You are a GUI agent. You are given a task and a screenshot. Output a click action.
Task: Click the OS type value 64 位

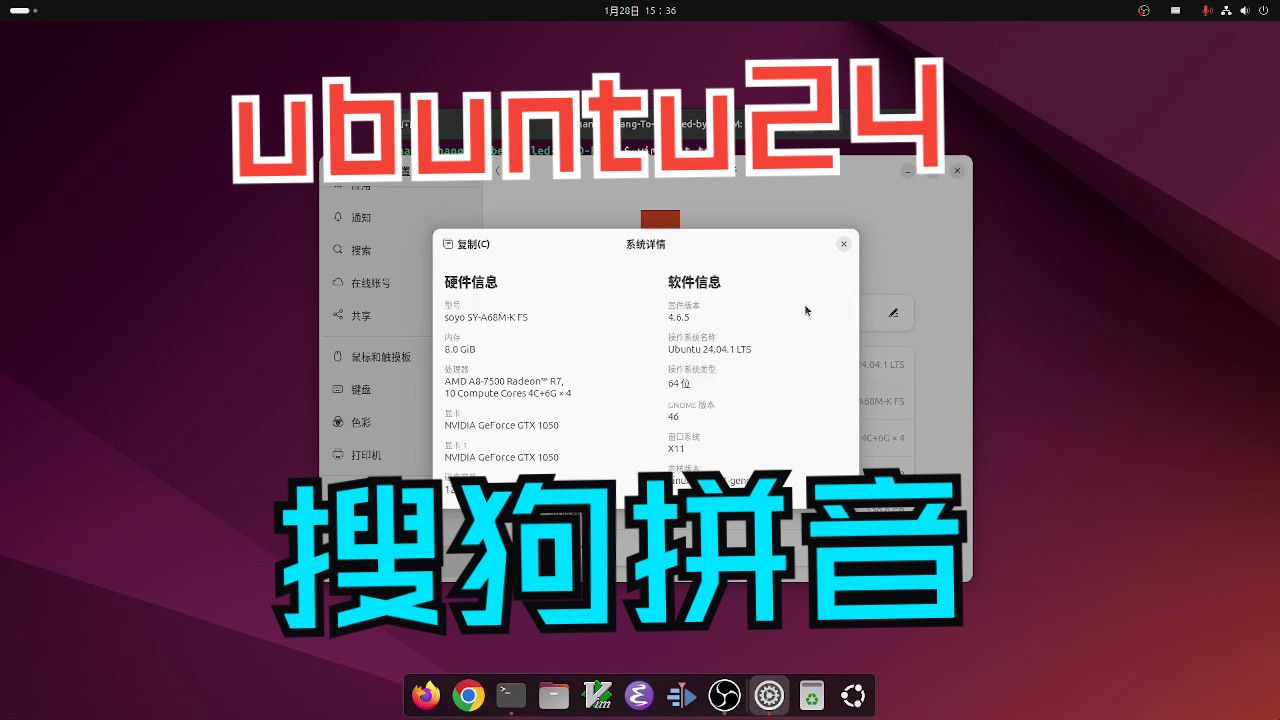coord(679,383)
